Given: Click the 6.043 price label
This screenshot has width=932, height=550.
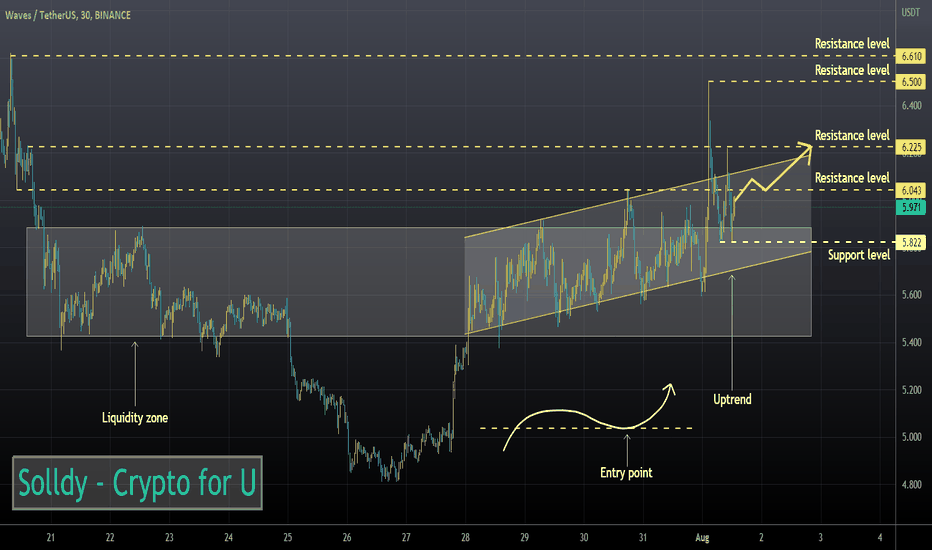Looking at the screenshot, I should tap(911, 191).
